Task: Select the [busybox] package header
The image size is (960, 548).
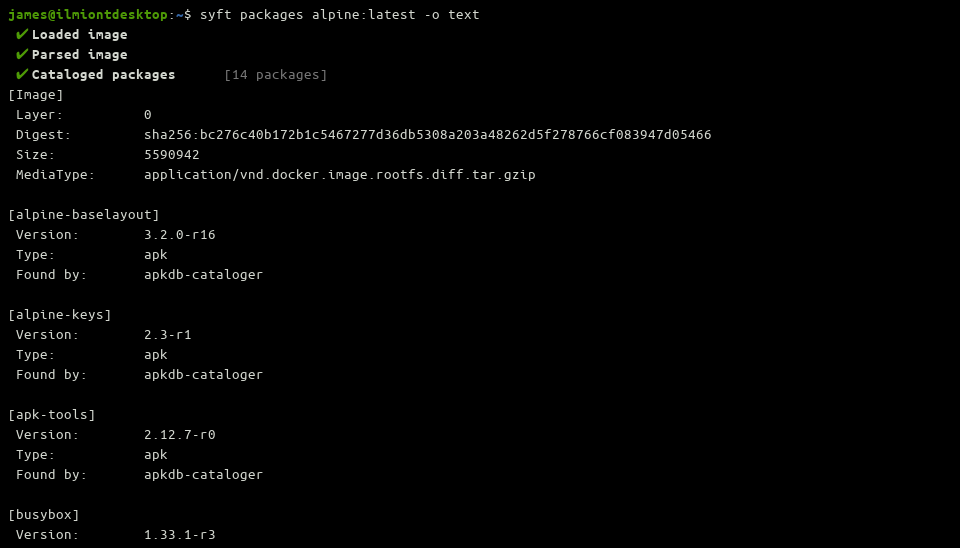Action: 44,515
